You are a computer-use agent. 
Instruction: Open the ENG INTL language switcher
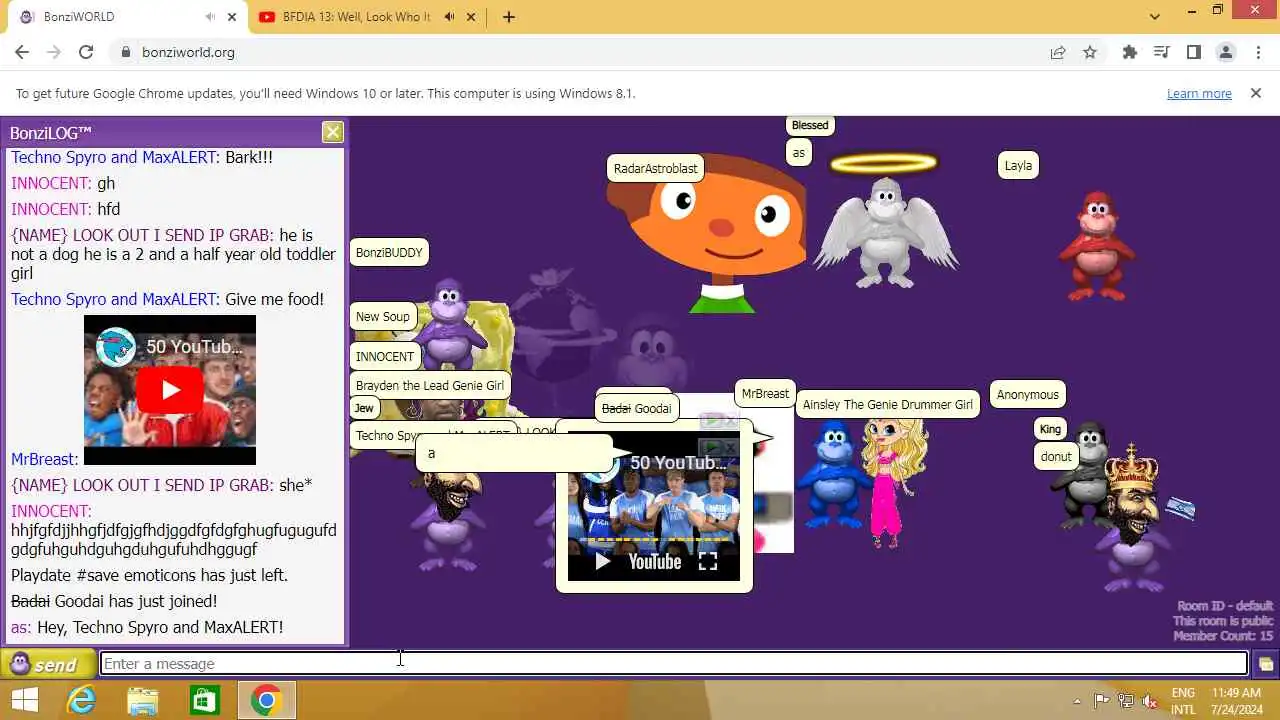click(x=1183, y=700)
